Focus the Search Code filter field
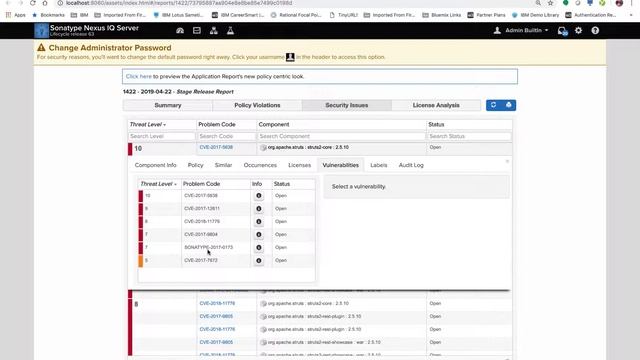 (227, 136)
